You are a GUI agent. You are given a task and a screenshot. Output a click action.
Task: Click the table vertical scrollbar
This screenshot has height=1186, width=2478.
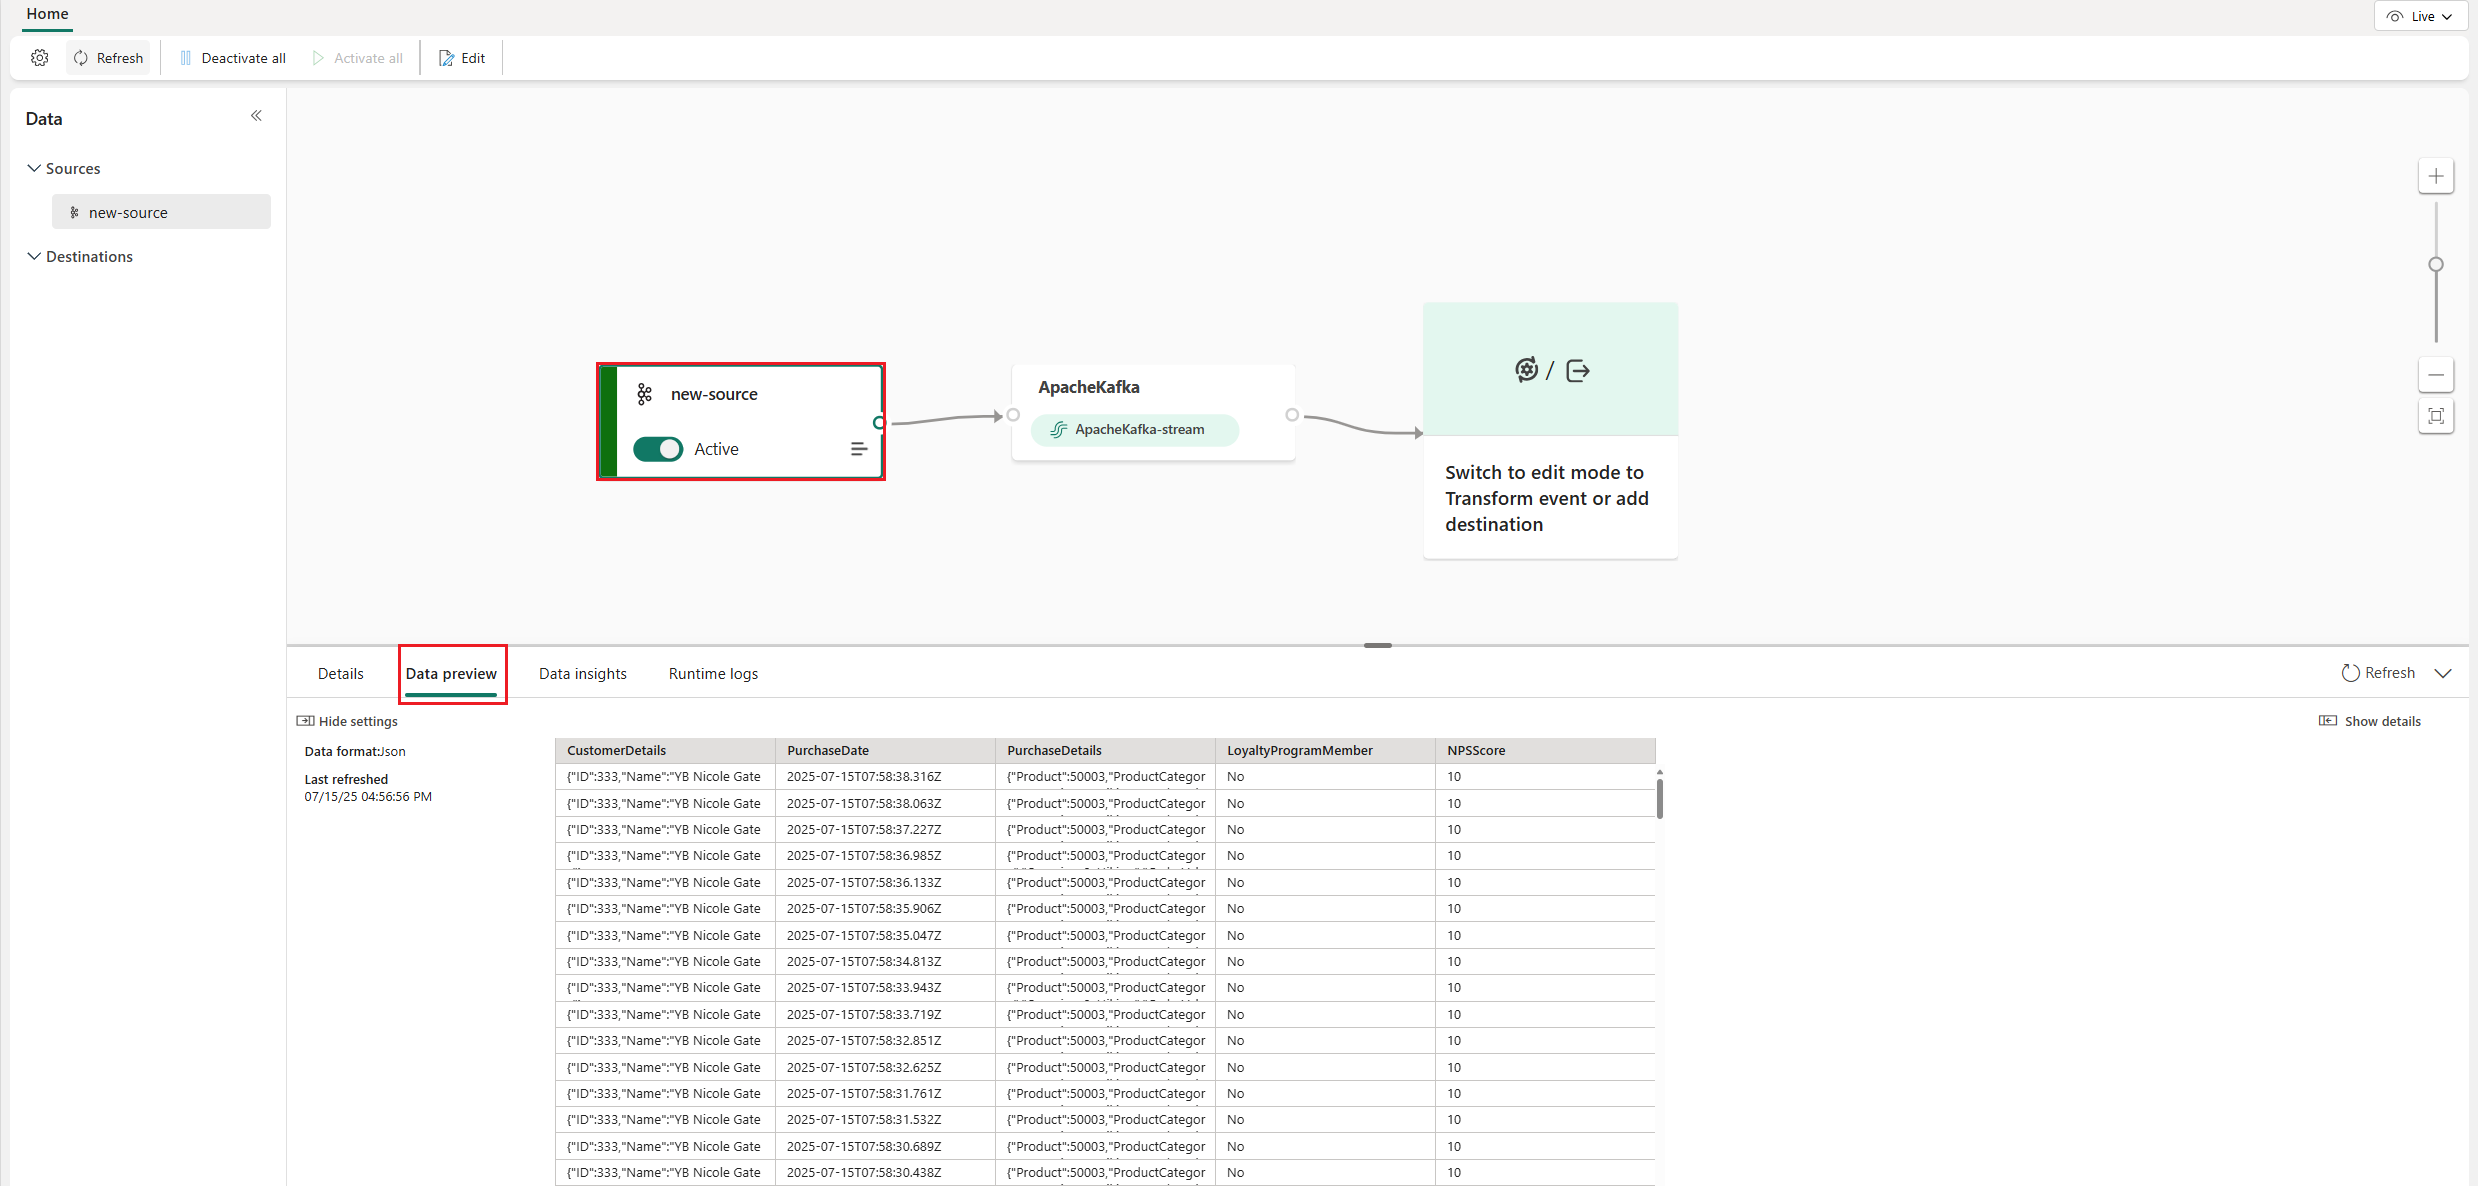(1659, 798)
